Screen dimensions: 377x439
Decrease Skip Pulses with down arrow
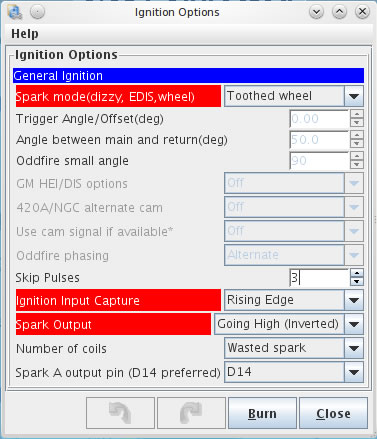coord(357,282)
